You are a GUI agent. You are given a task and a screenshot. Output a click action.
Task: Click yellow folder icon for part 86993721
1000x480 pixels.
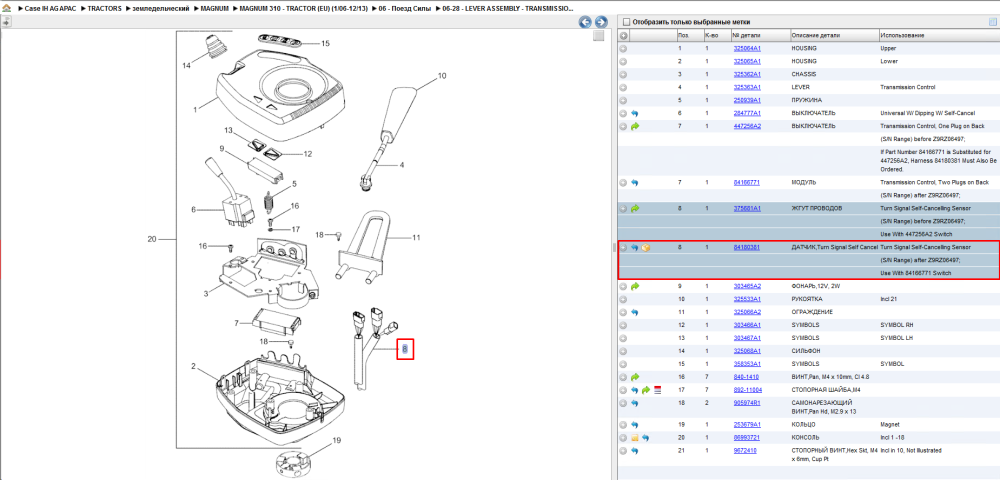point(635,438)
